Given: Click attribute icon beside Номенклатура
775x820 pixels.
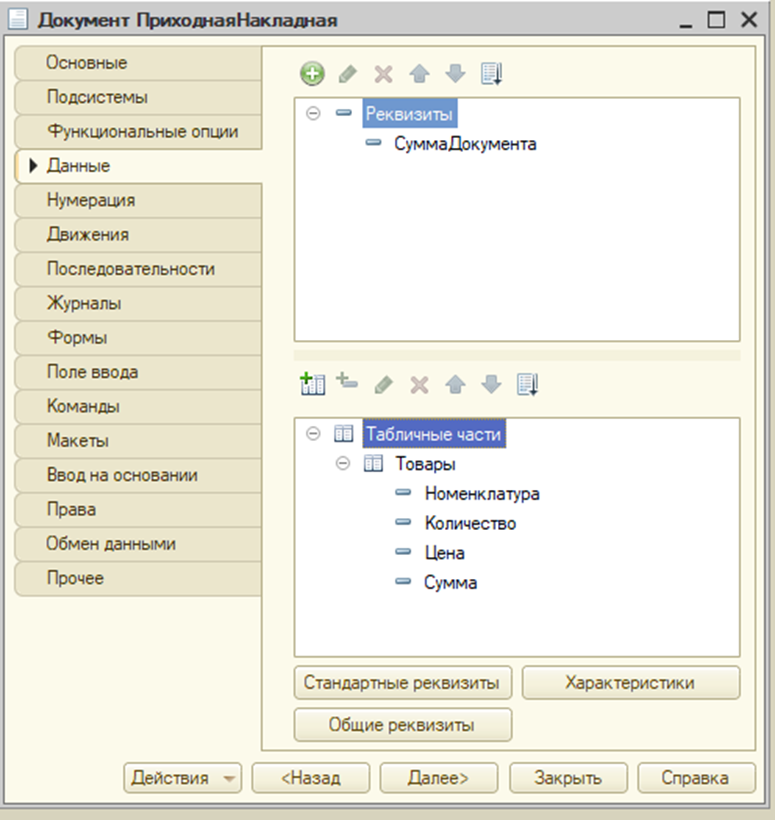Looking at the screenshot, I should (x=403, y=492).
